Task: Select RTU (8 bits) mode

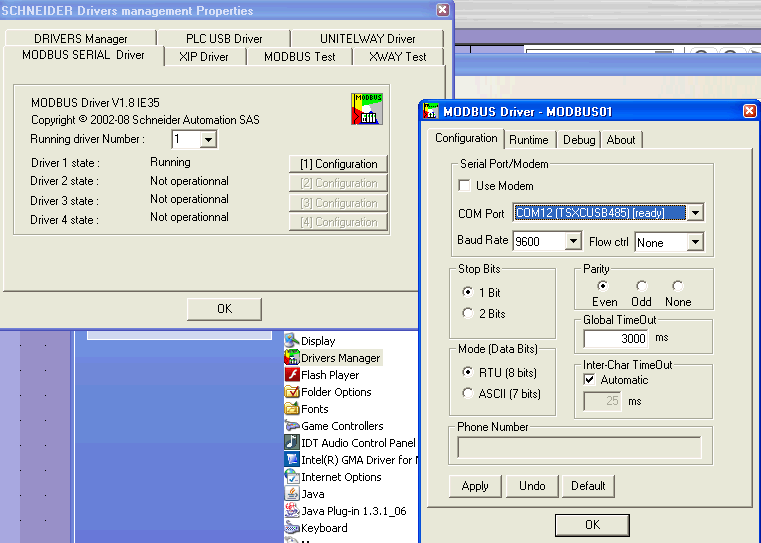Action: pyautogui.click(x=467, y=372)
